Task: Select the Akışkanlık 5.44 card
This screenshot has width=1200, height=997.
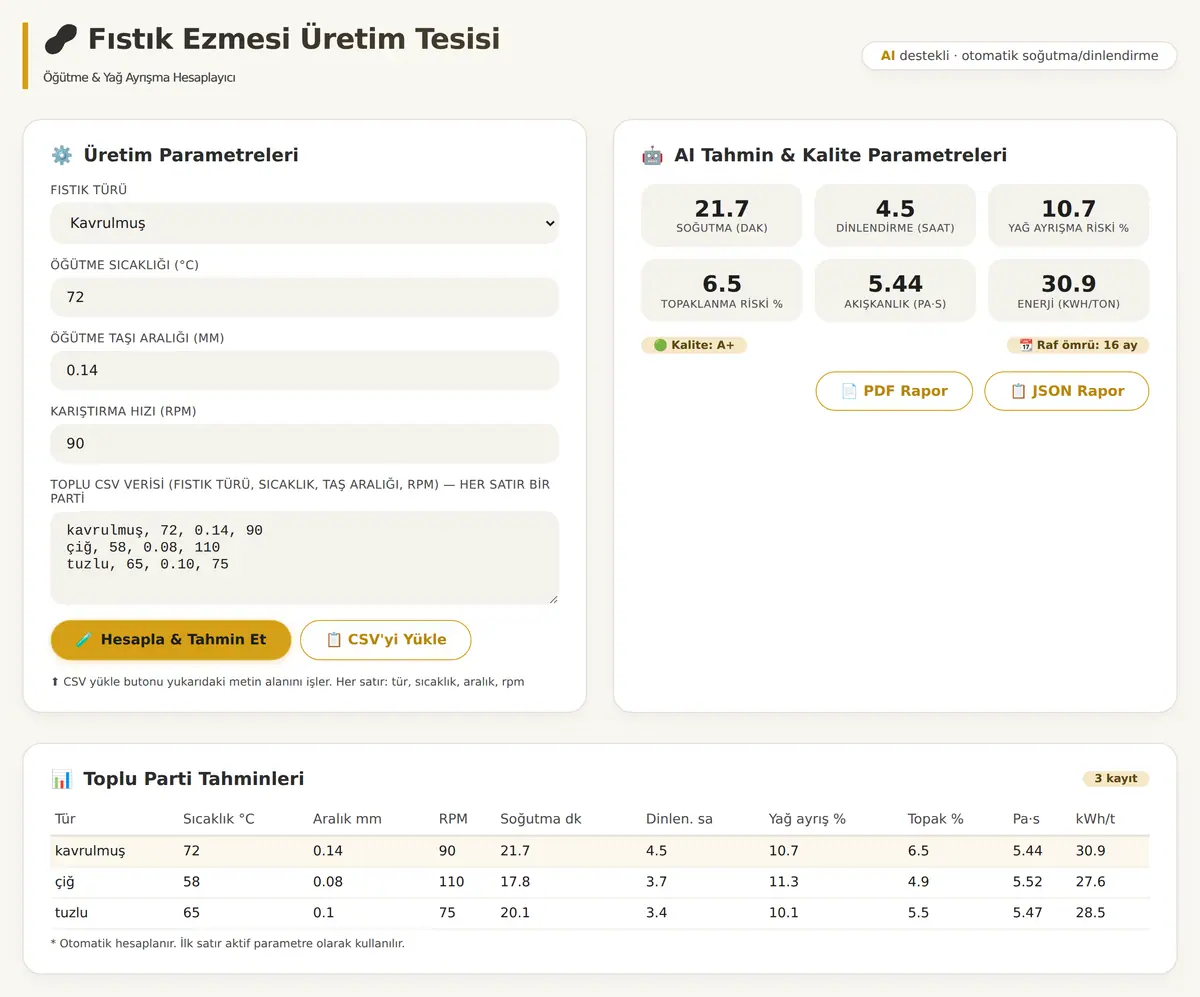Action: (x=895, y=290)
